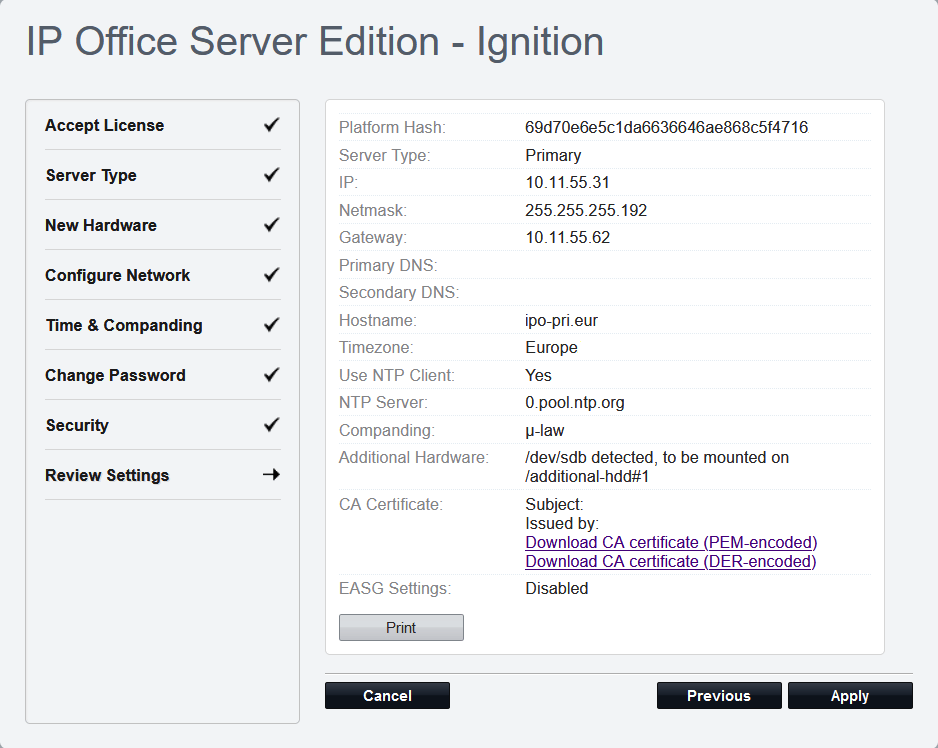This screenshot has width=938, height=748.
Task: Click the checkmark beside Configure Network
Action: click(x=272, y=275)
